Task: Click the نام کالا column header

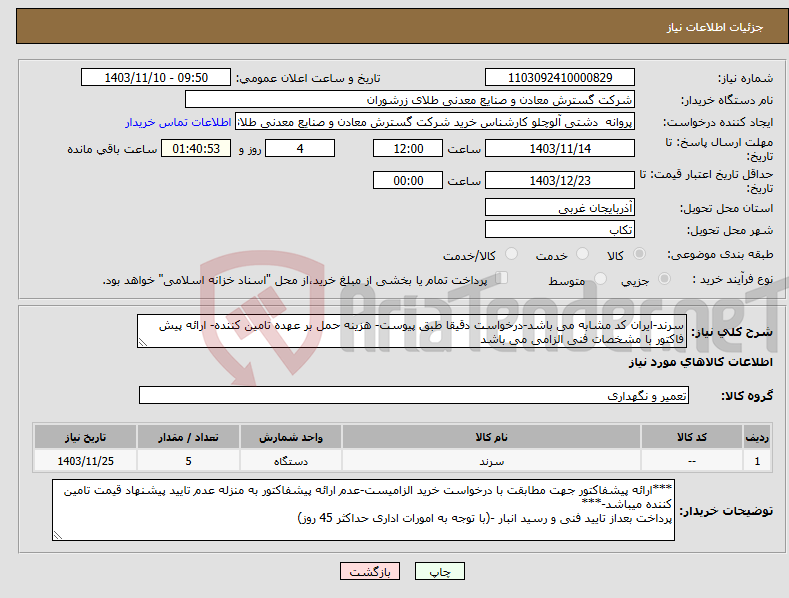Action: point(491,437)
